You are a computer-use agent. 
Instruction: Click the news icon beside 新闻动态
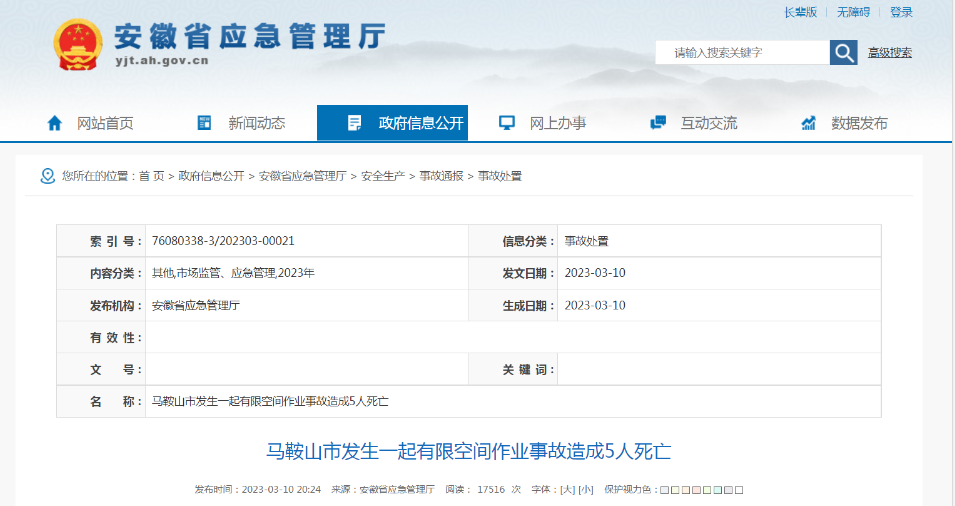pos(205,122)
